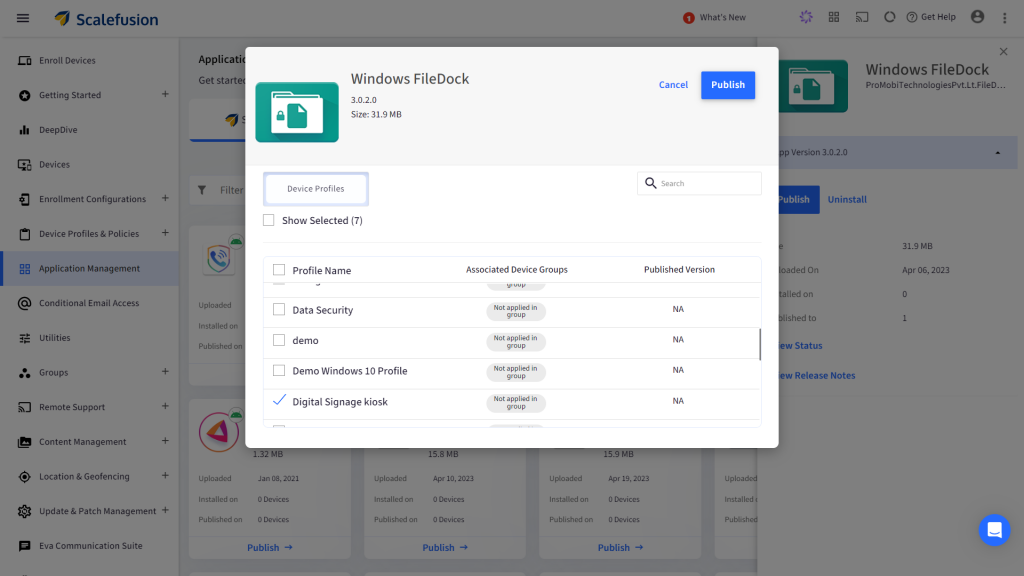Viewport: 1024px width, 576px height.
Task: Open the apps grid icon in header
Action: (834, 18)
